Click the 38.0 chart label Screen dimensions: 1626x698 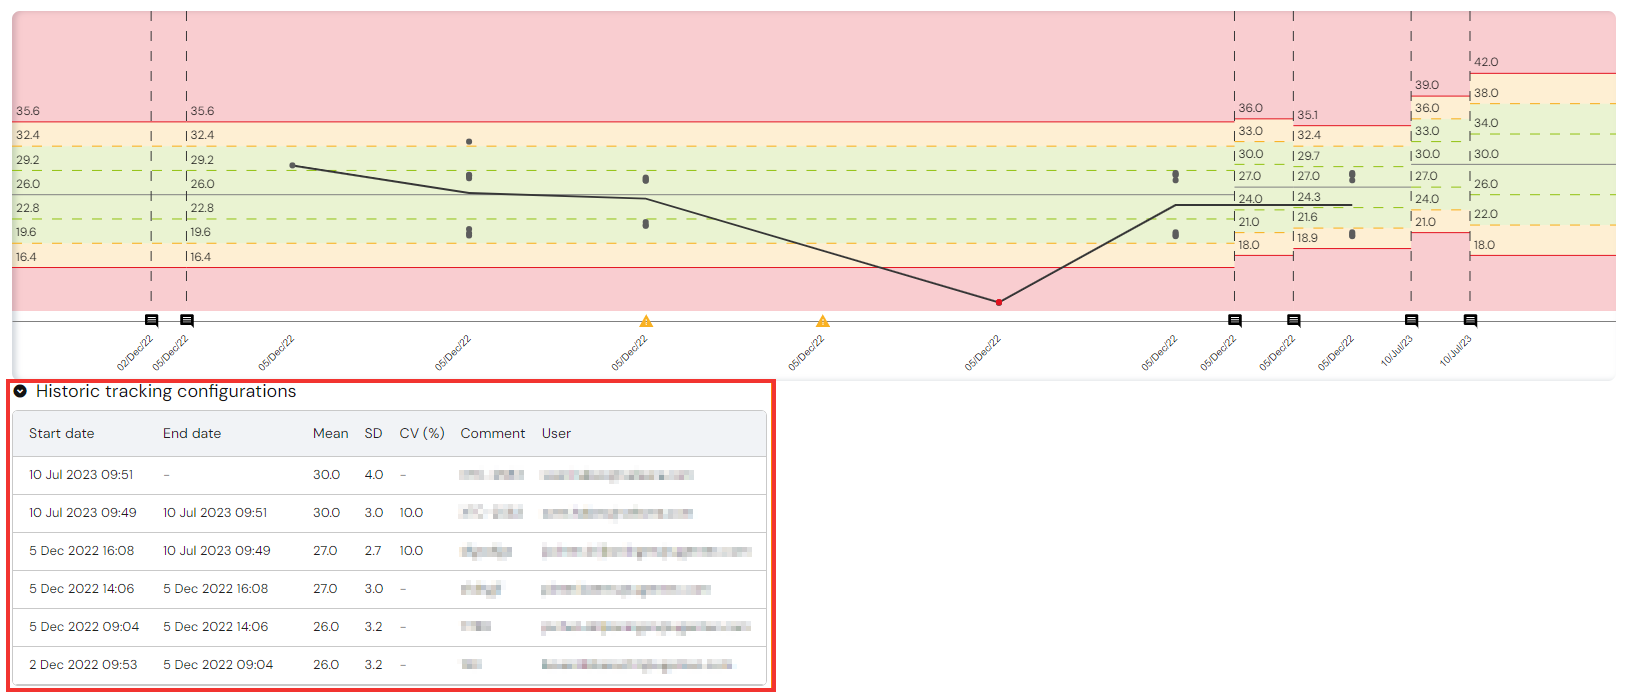[x=1486, y=93]
